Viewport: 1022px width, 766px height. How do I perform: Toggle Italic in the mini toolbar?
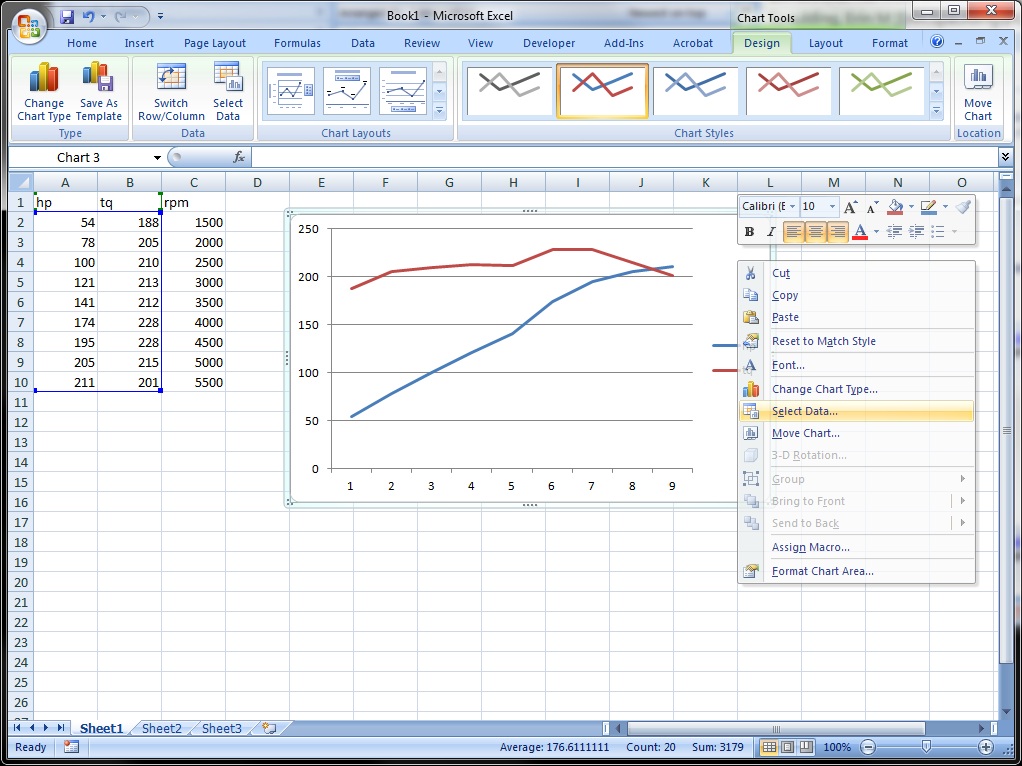[x=771, y=232]
